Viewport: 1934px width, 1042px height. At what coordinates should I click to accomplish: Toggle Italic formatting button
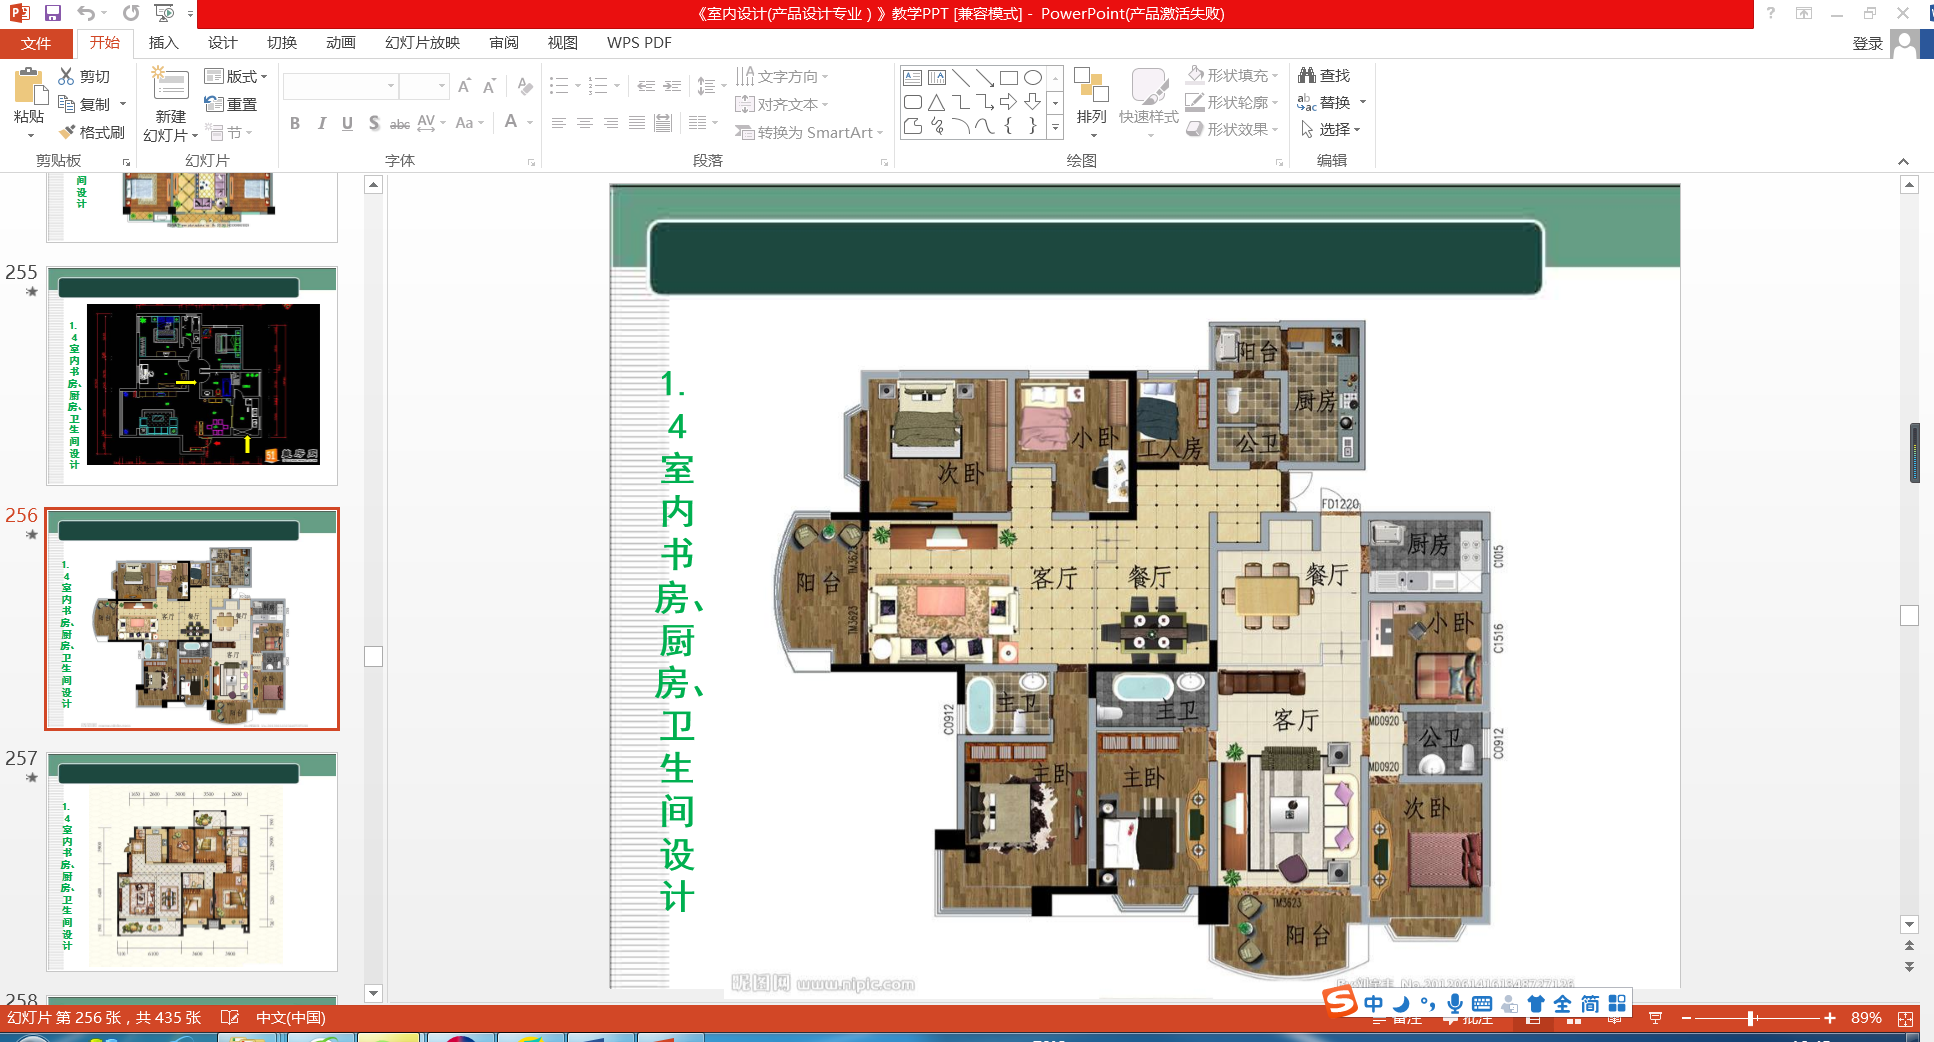321,123
